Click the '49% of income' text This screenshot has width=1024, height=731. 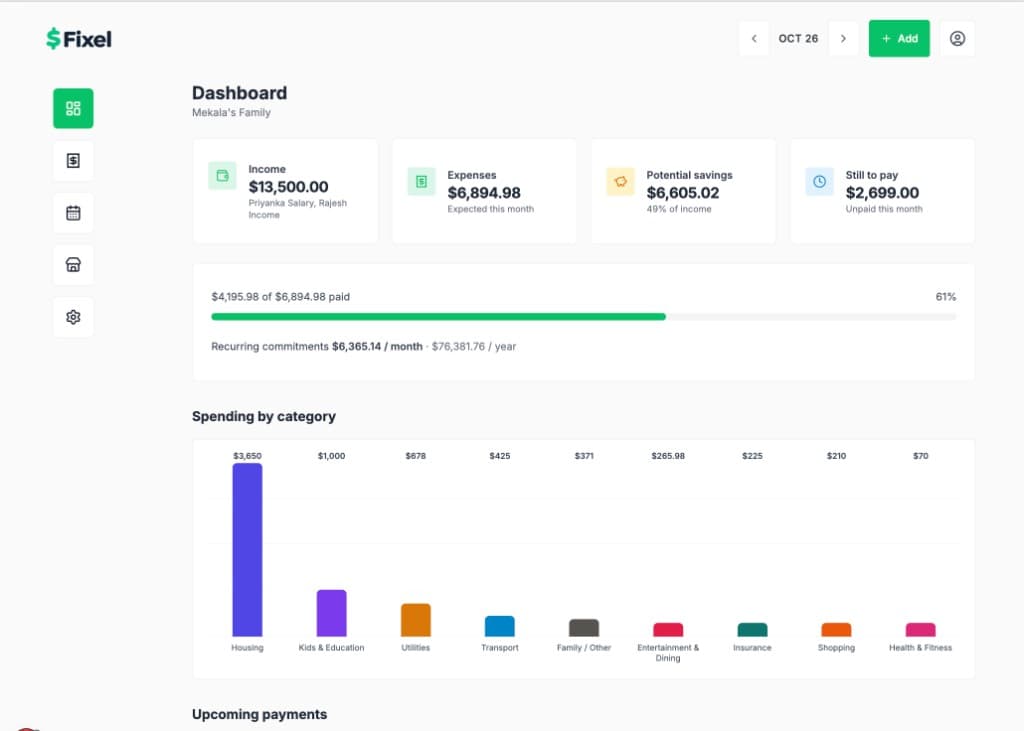tap(679, 209)
